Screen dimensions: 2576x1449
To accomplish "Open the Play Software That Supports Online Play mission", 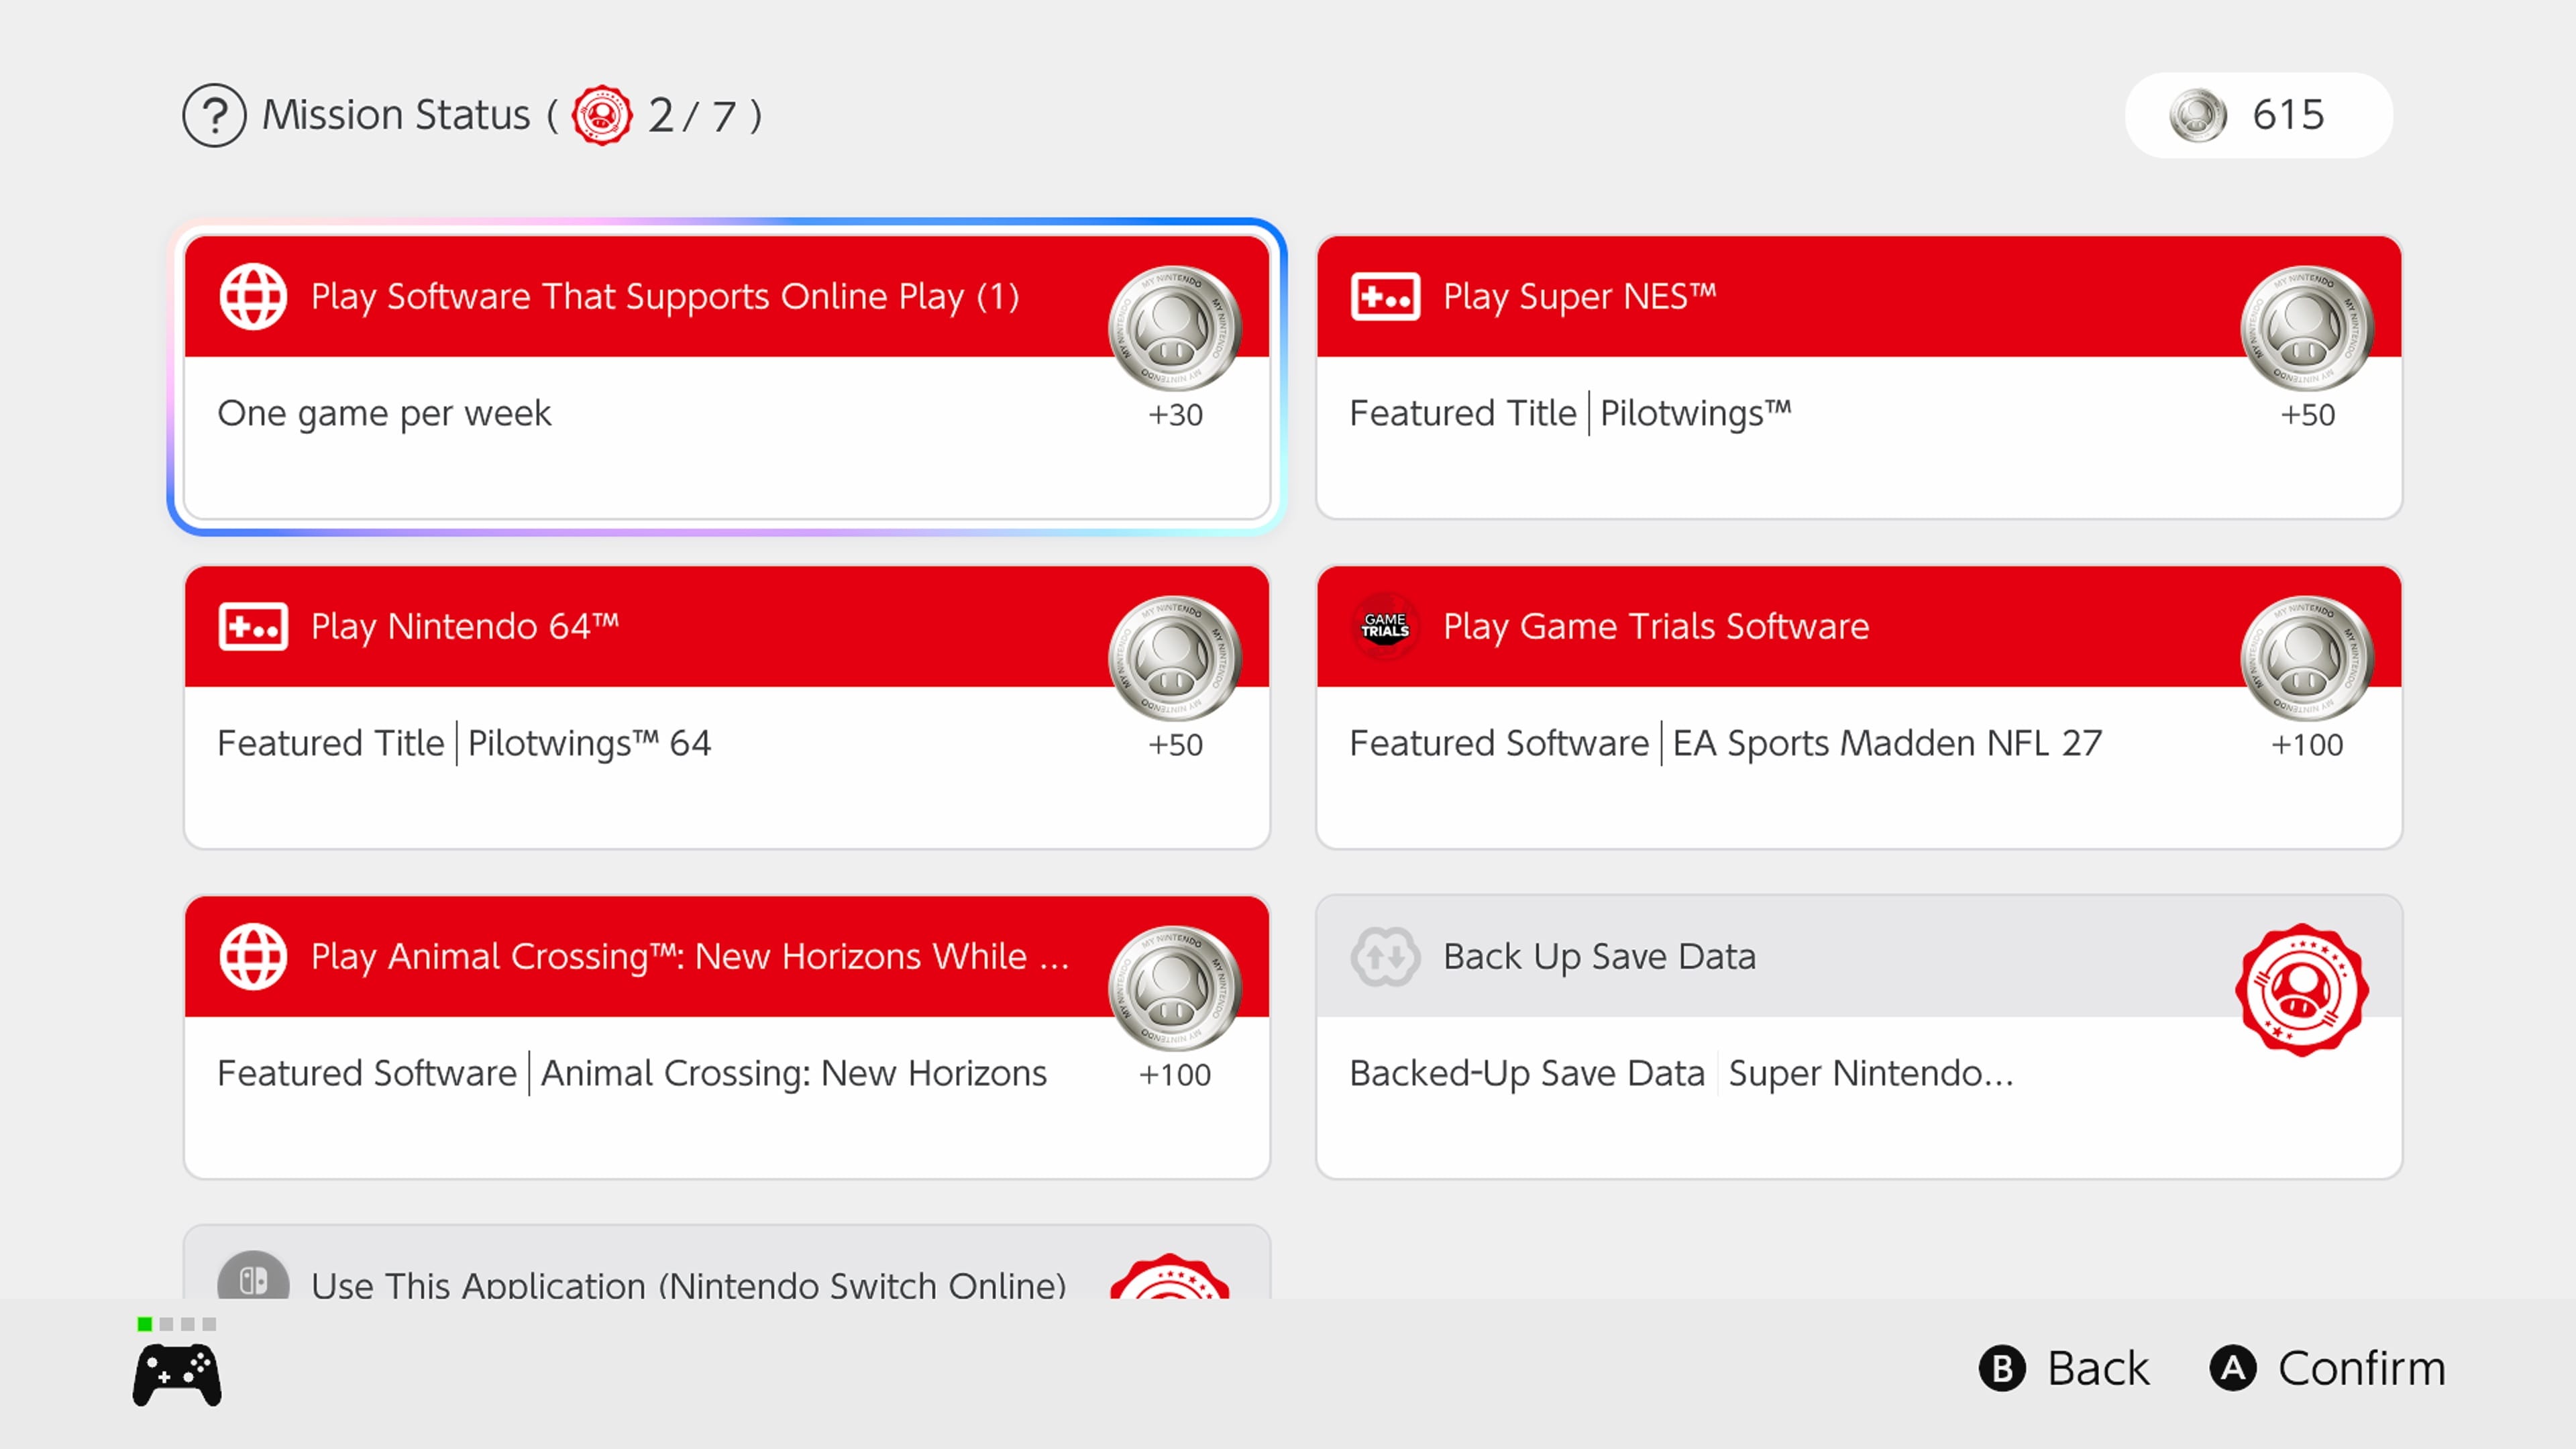I will tap(727, 377).
